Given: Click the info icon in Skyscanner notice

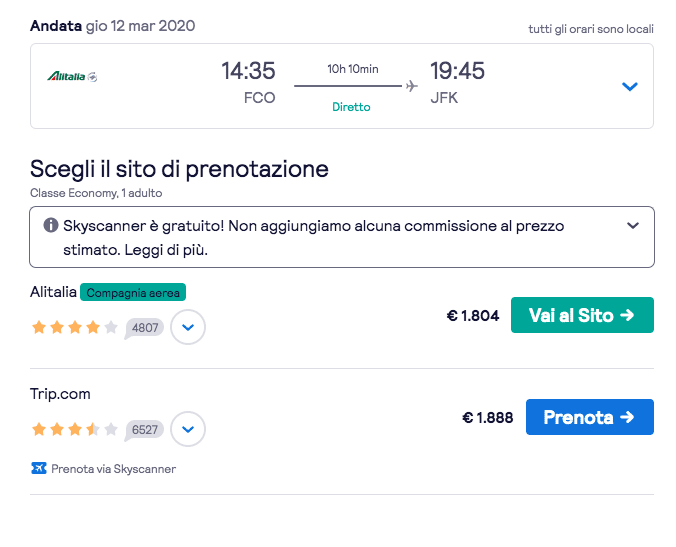Looking at the screenshot, I should tap(51, 226).
